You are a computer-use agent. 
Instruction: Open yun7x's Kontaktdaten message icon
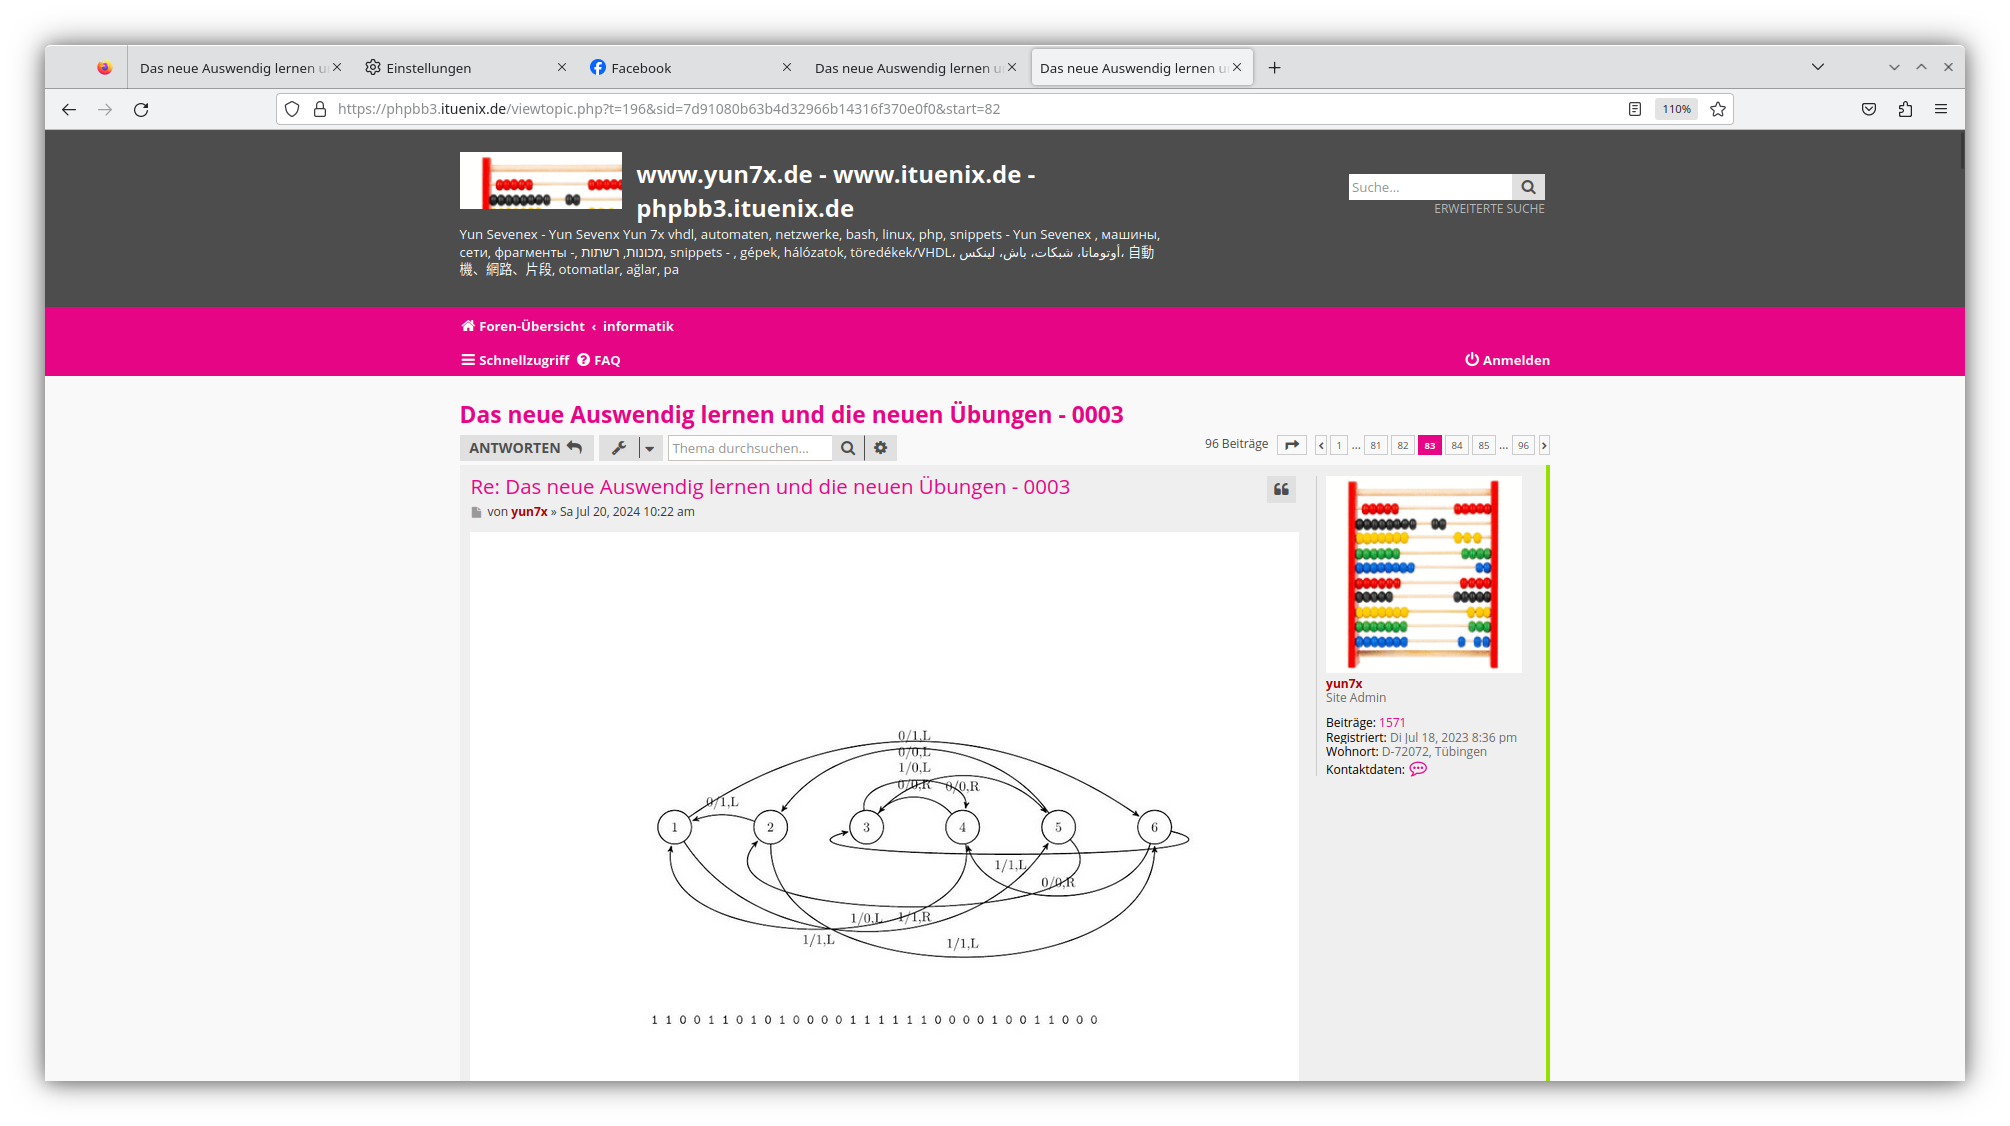1418,769
